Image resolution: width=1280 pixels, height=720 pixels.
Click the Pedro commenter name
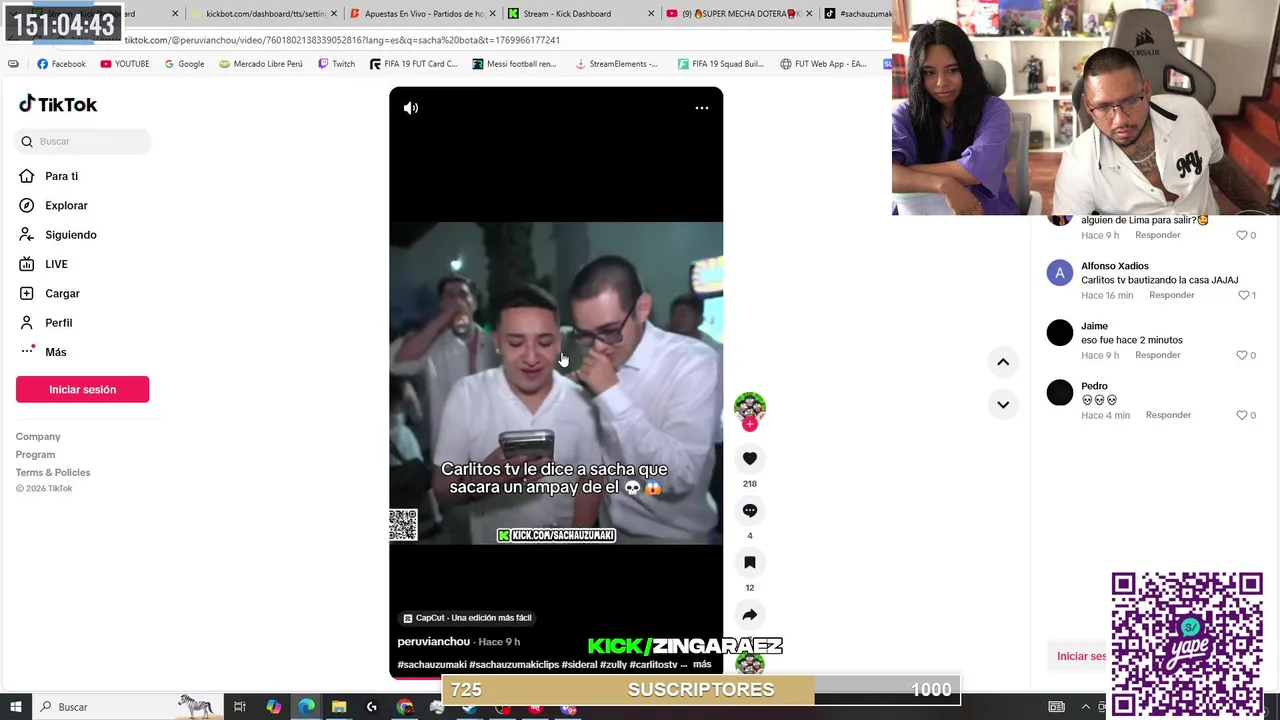[1094, 386]
